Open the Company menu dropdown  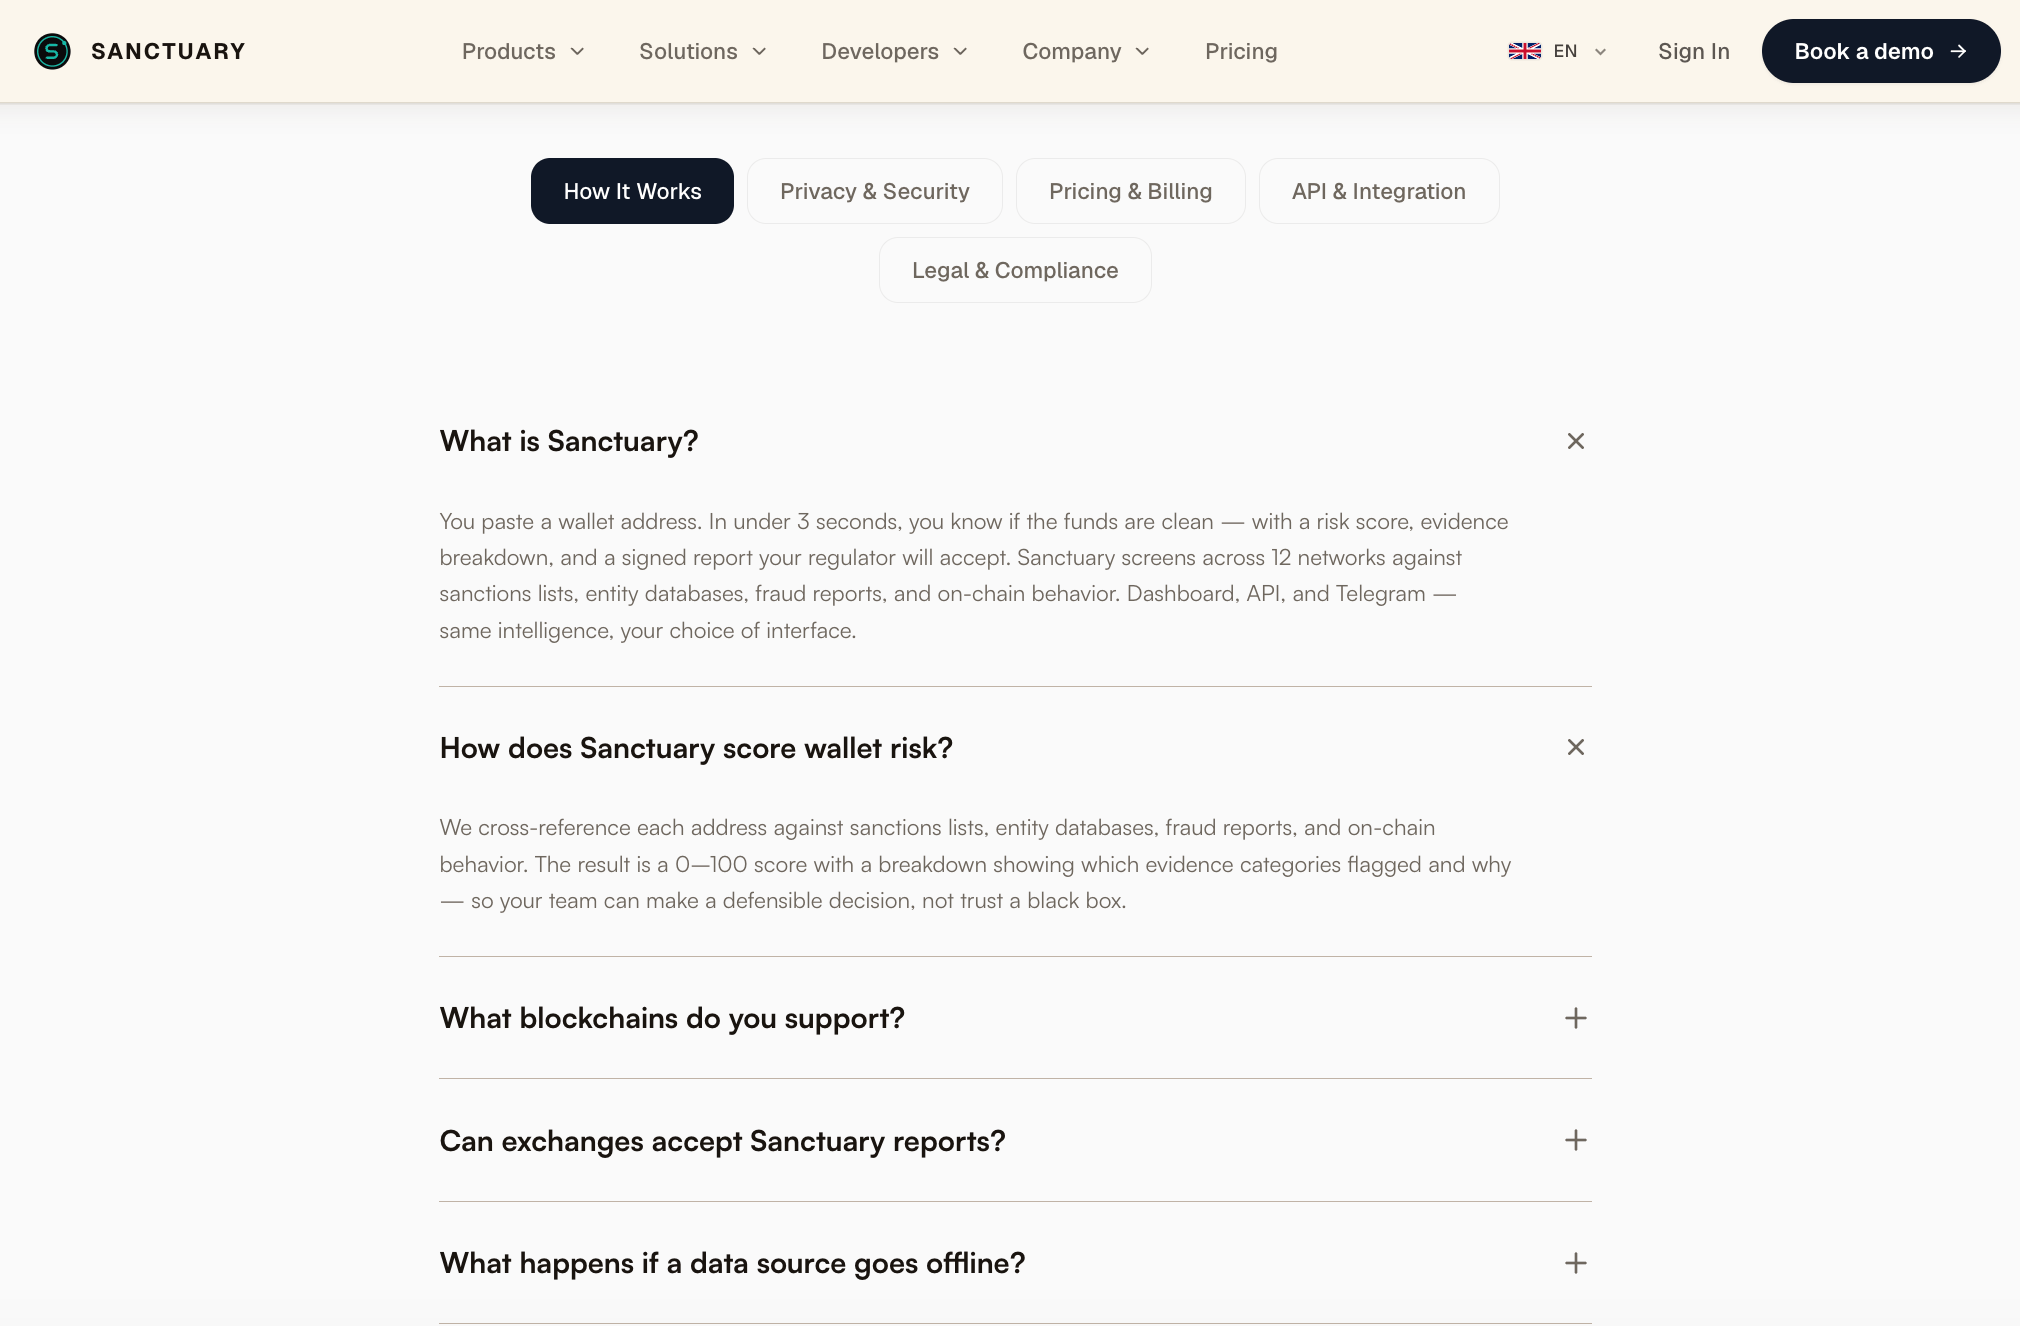click(x=1086, y=51)
